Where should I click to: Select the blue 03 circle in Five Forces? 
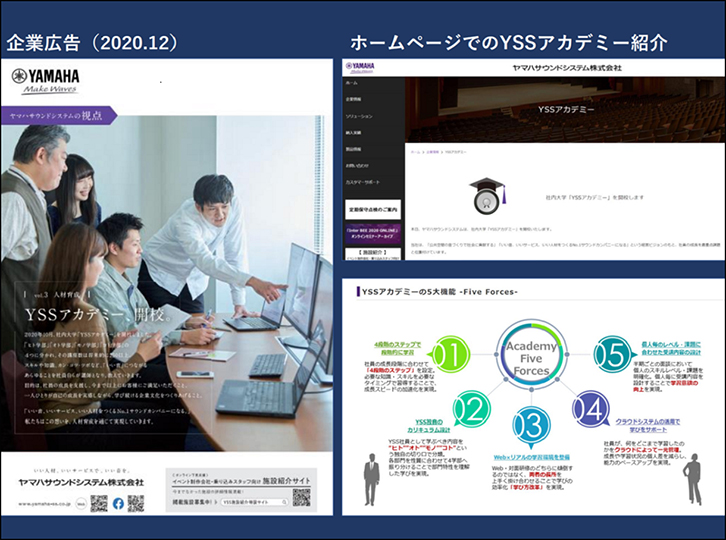532,426
